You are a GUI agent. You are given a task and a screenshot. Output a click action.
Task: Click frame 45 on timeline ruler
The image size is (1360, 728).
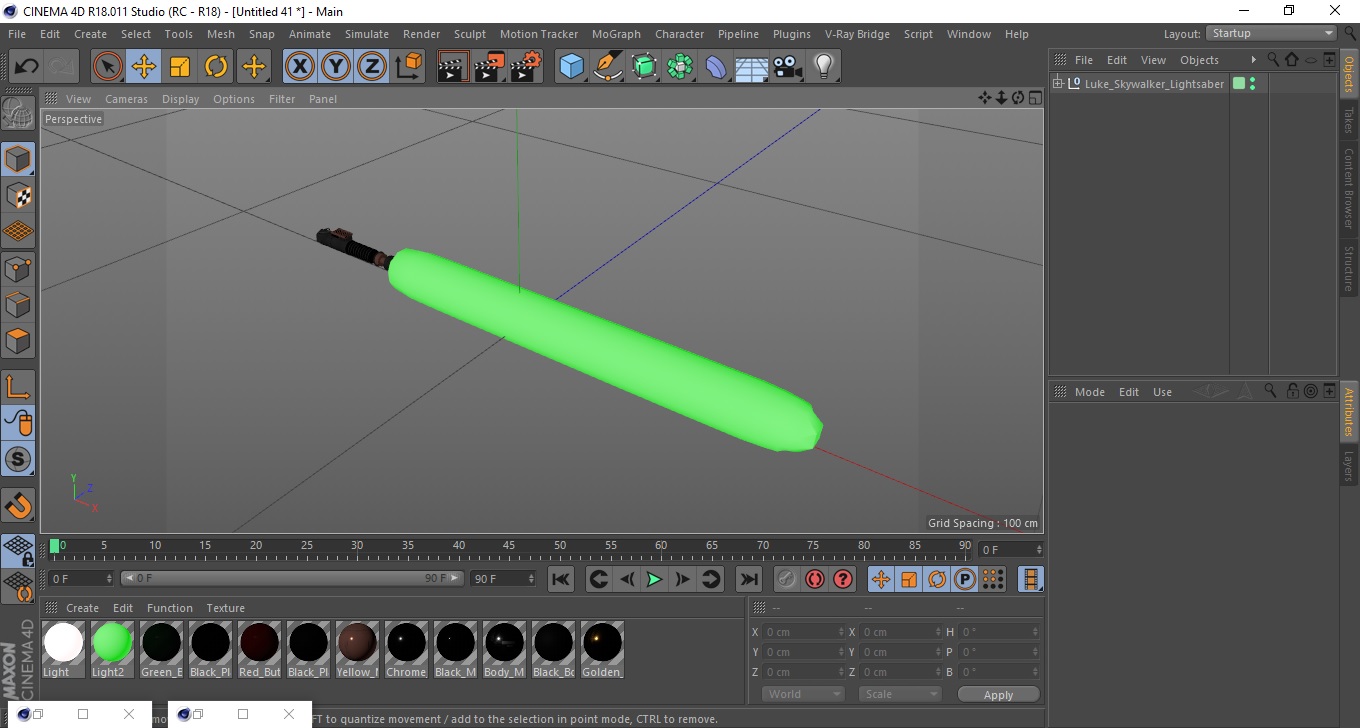(509, 546)
